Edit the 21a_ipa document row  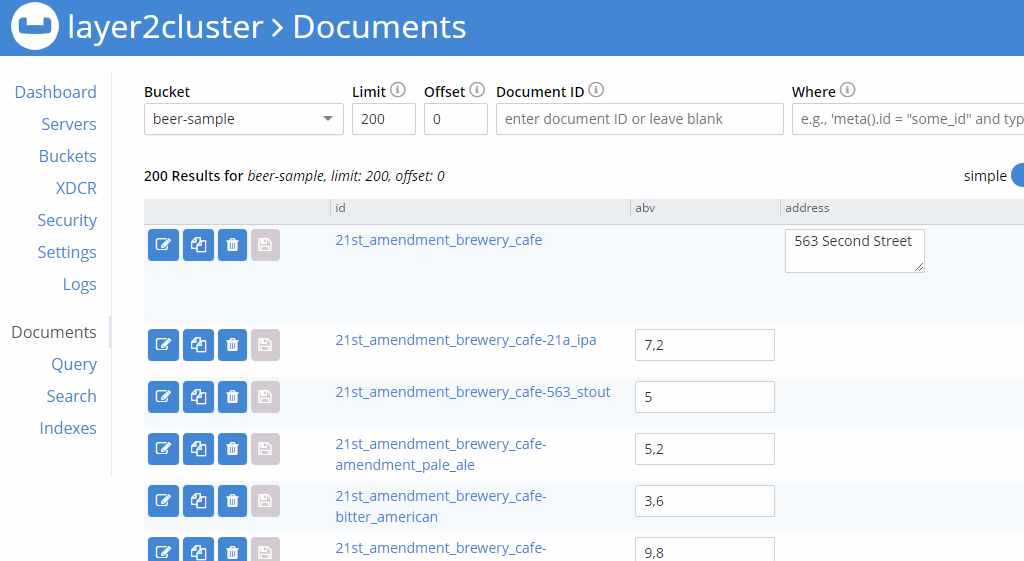click(163, 345)
